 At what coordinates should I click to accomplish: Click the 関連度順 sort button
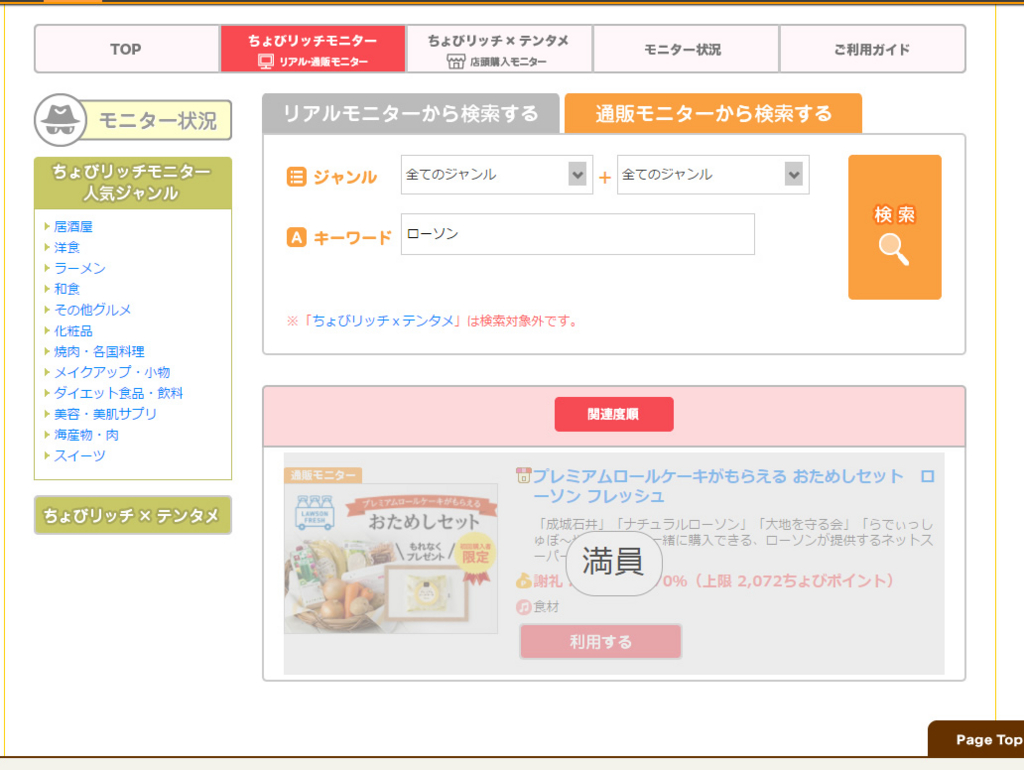pos(614,414)
